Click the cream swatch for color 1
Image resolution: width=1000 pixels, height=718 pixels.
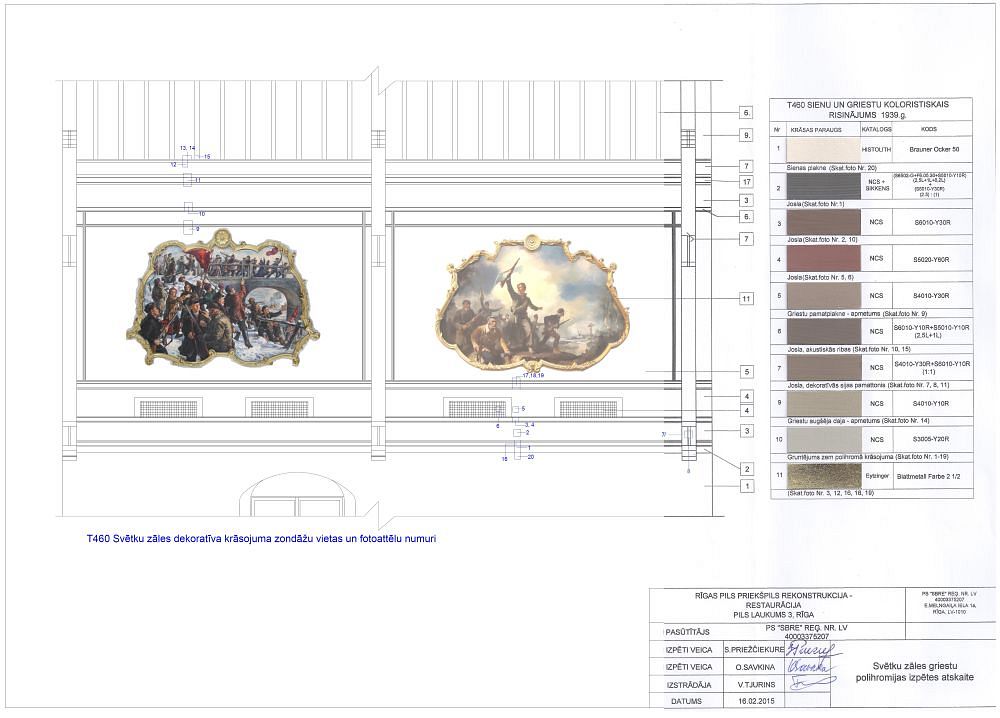pos(823,150)
